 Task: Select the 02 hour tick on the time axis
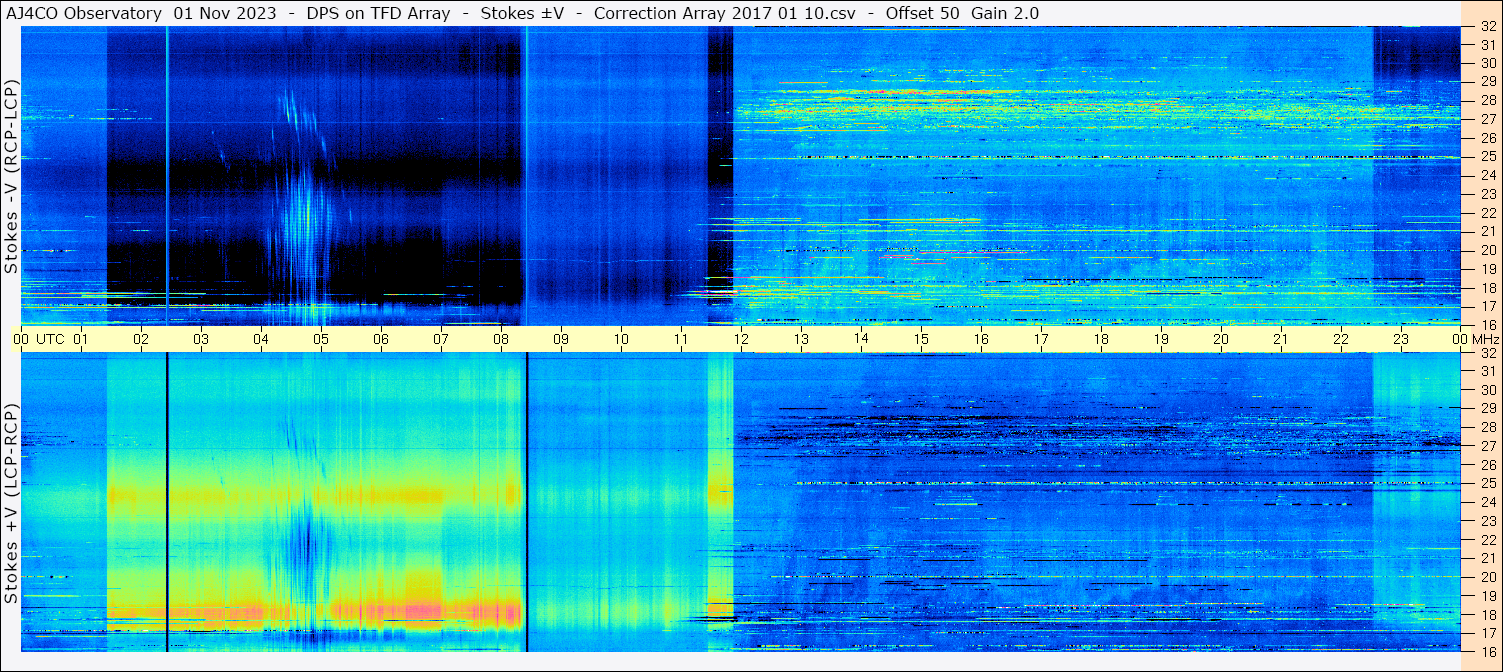141,340
